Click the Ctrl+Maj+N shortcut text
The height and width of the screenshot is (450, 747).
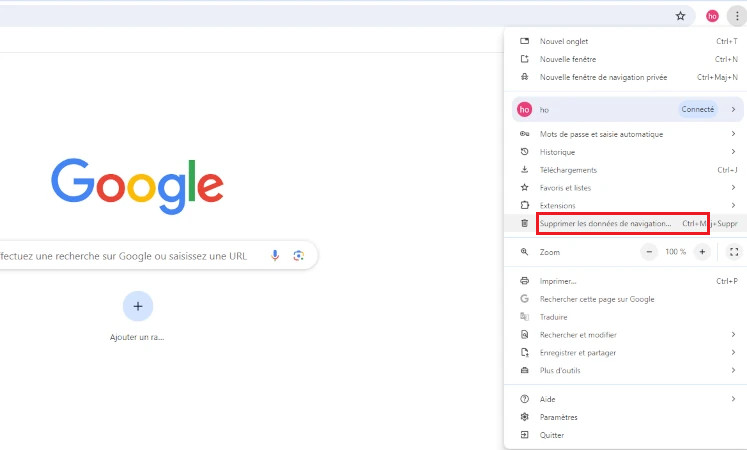[717, 77]
